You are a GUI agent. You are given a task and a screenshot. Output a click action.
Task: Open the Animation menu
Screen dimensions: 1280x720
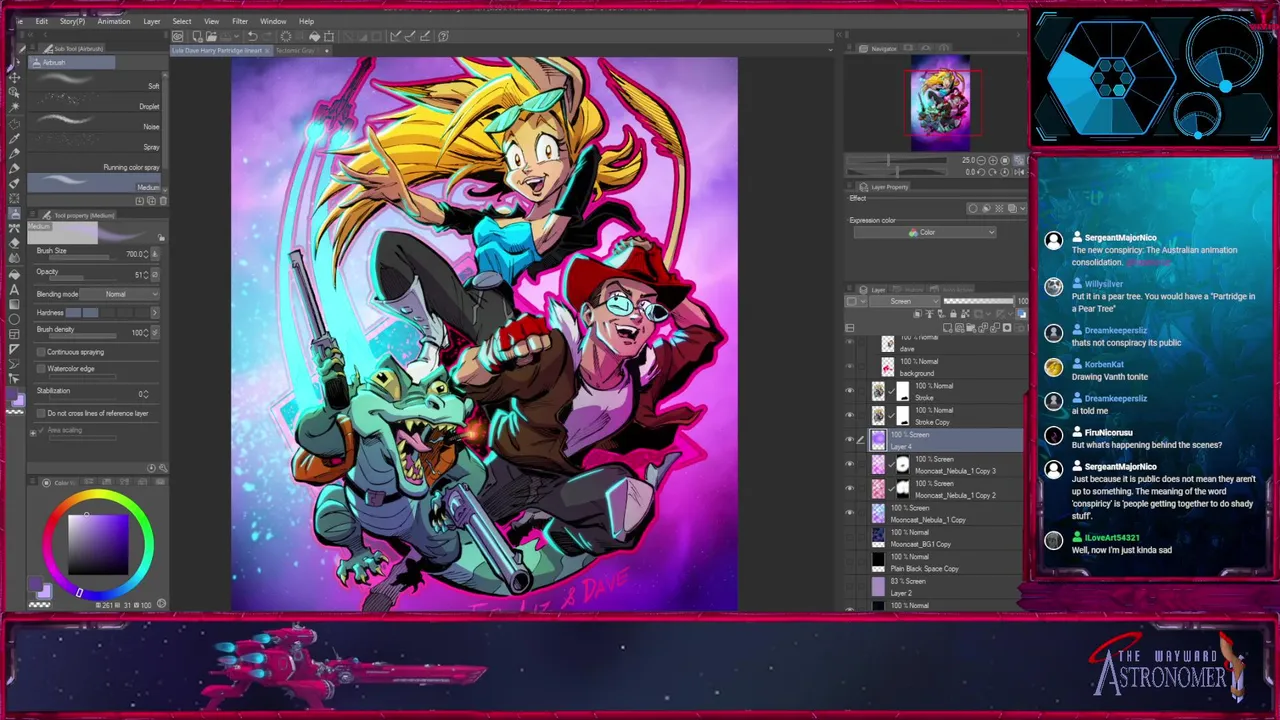coord(114,21)
